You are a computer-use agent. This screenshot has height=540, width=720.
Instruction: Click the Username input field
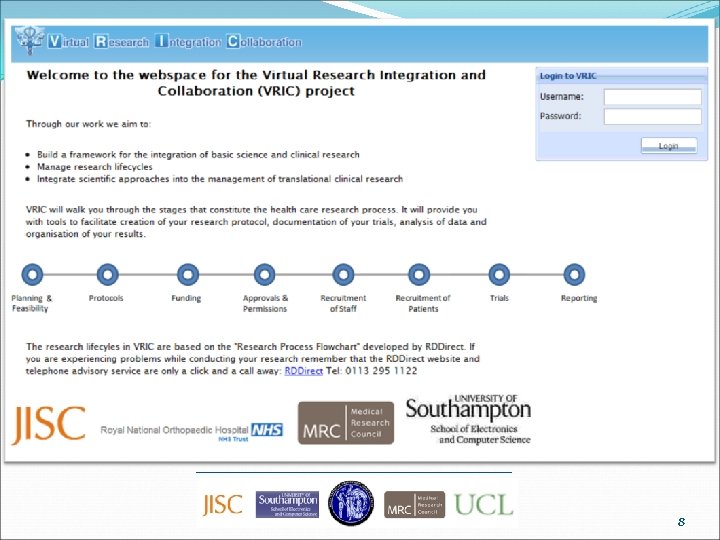point(652,97)
